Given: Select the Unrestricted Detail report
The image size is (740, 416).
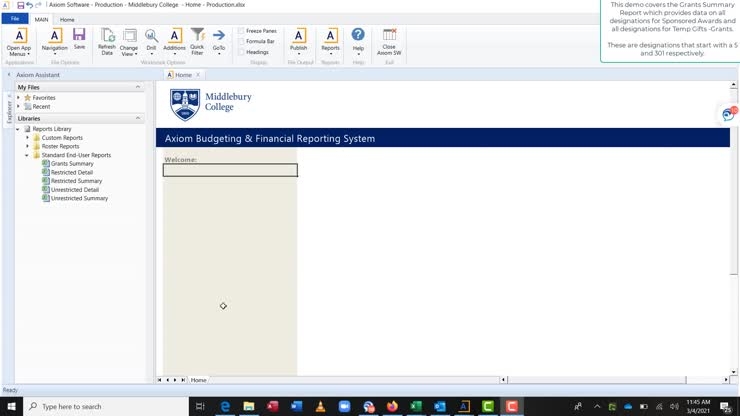Looking at the screenshot, I should (x=75, y=190).
